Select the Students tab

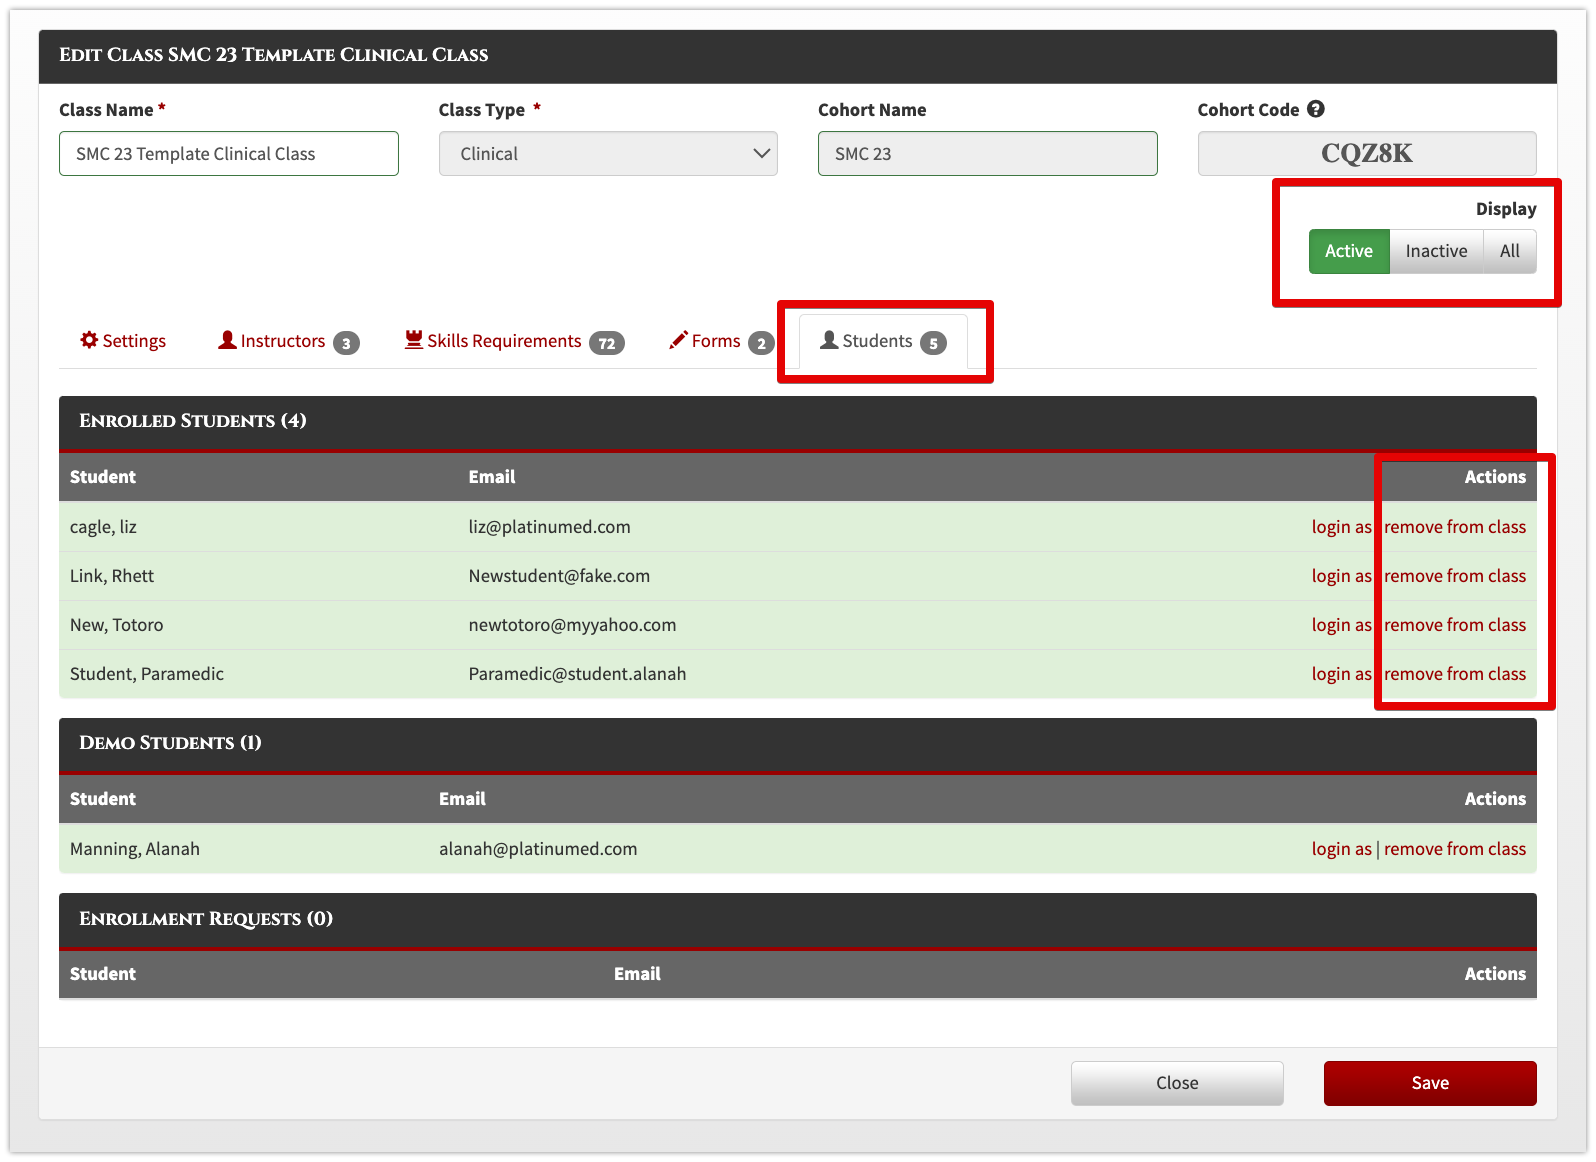[883, 341]
